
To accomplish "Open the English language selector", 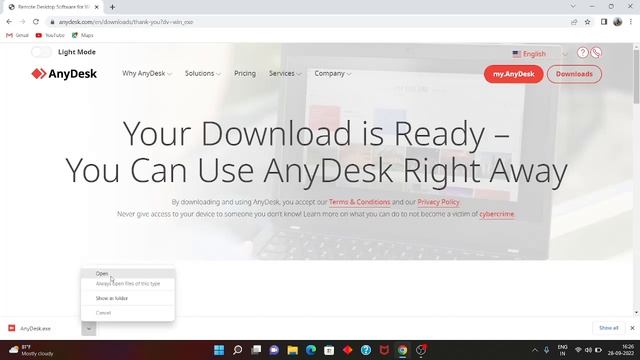I will [x=540, y=53].
